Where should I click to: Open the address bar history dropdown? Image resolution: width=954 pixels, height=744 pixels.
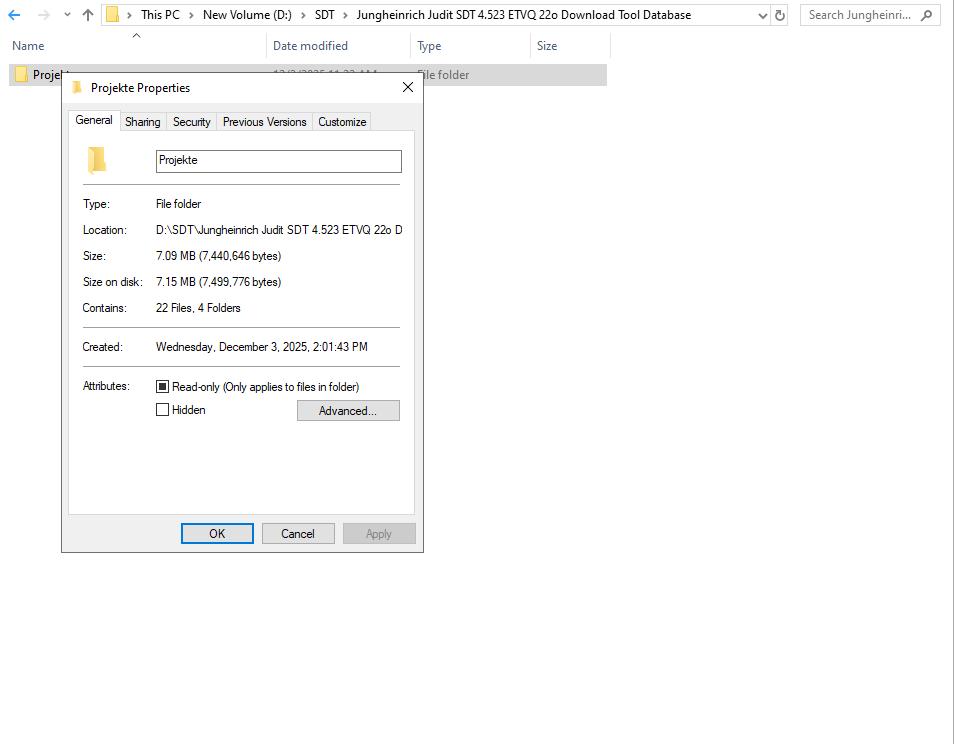pos(762,15)
